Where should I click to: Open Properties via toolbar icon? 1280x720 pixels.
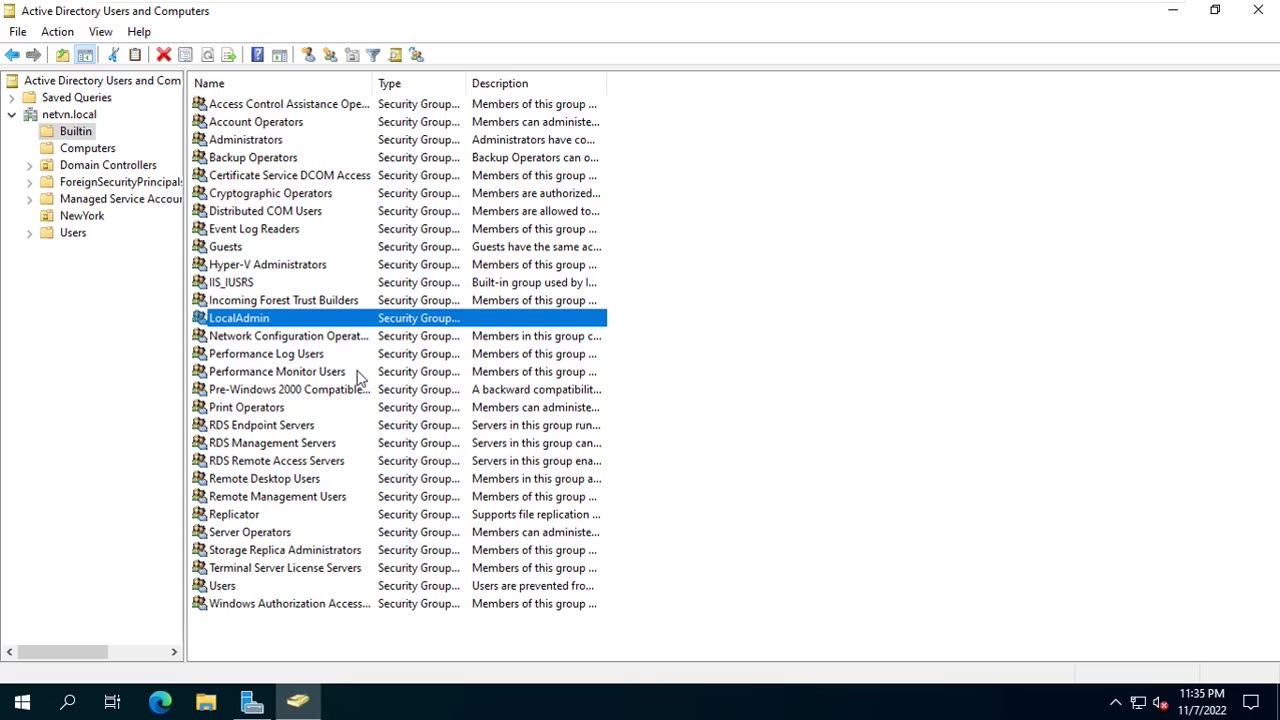pos(185,55)
